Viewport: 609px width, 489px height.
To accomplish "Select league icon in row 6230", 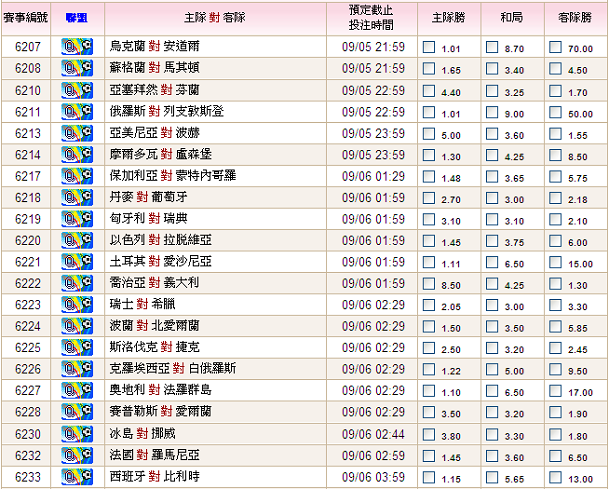I will coord(77,434).
